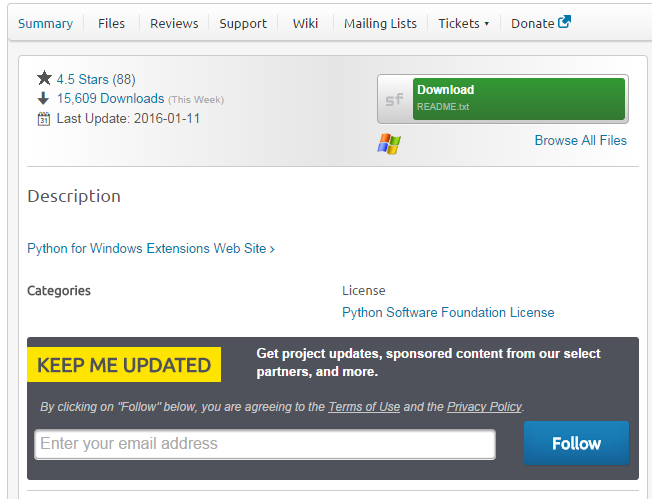The image size is (652, 499).
Task: Open the Browse All Files link
Action: [x=580, y=141]
